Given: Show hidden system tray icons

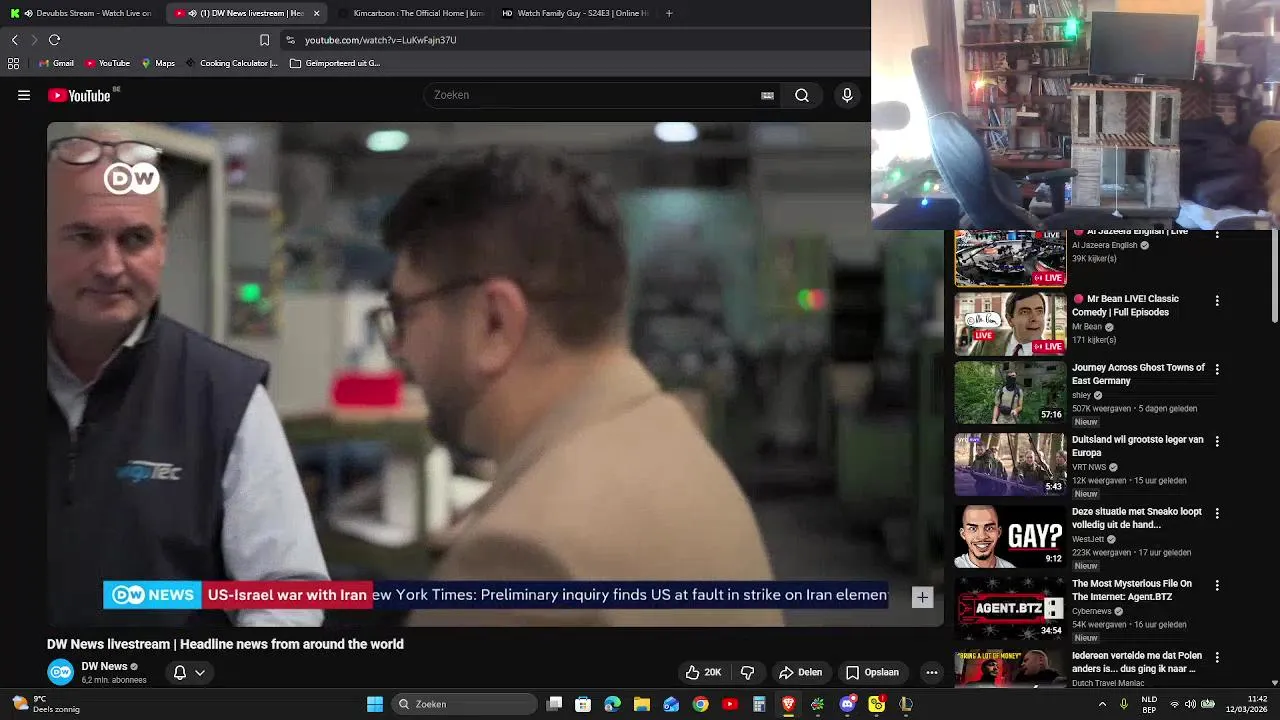Looking at the screenshot, I should 1102,704.
